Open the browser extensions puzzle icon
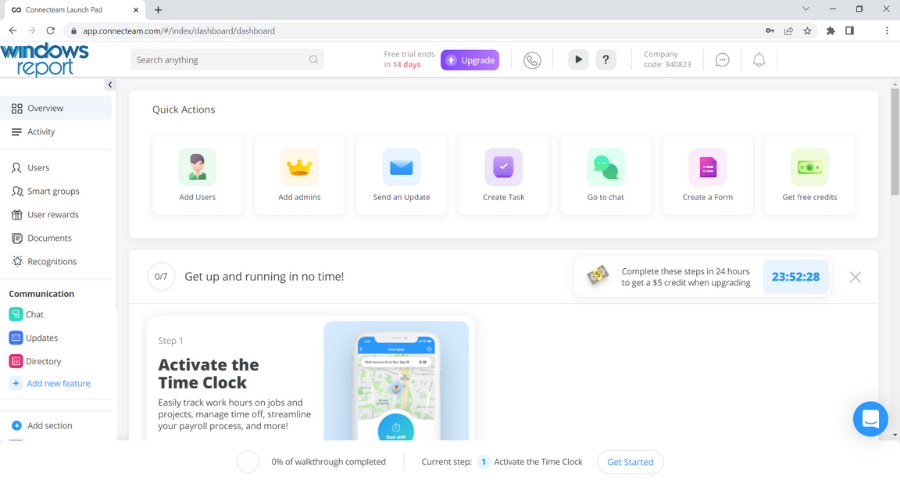Viewport: 900px width, 500px height. (x=830, y=30)
